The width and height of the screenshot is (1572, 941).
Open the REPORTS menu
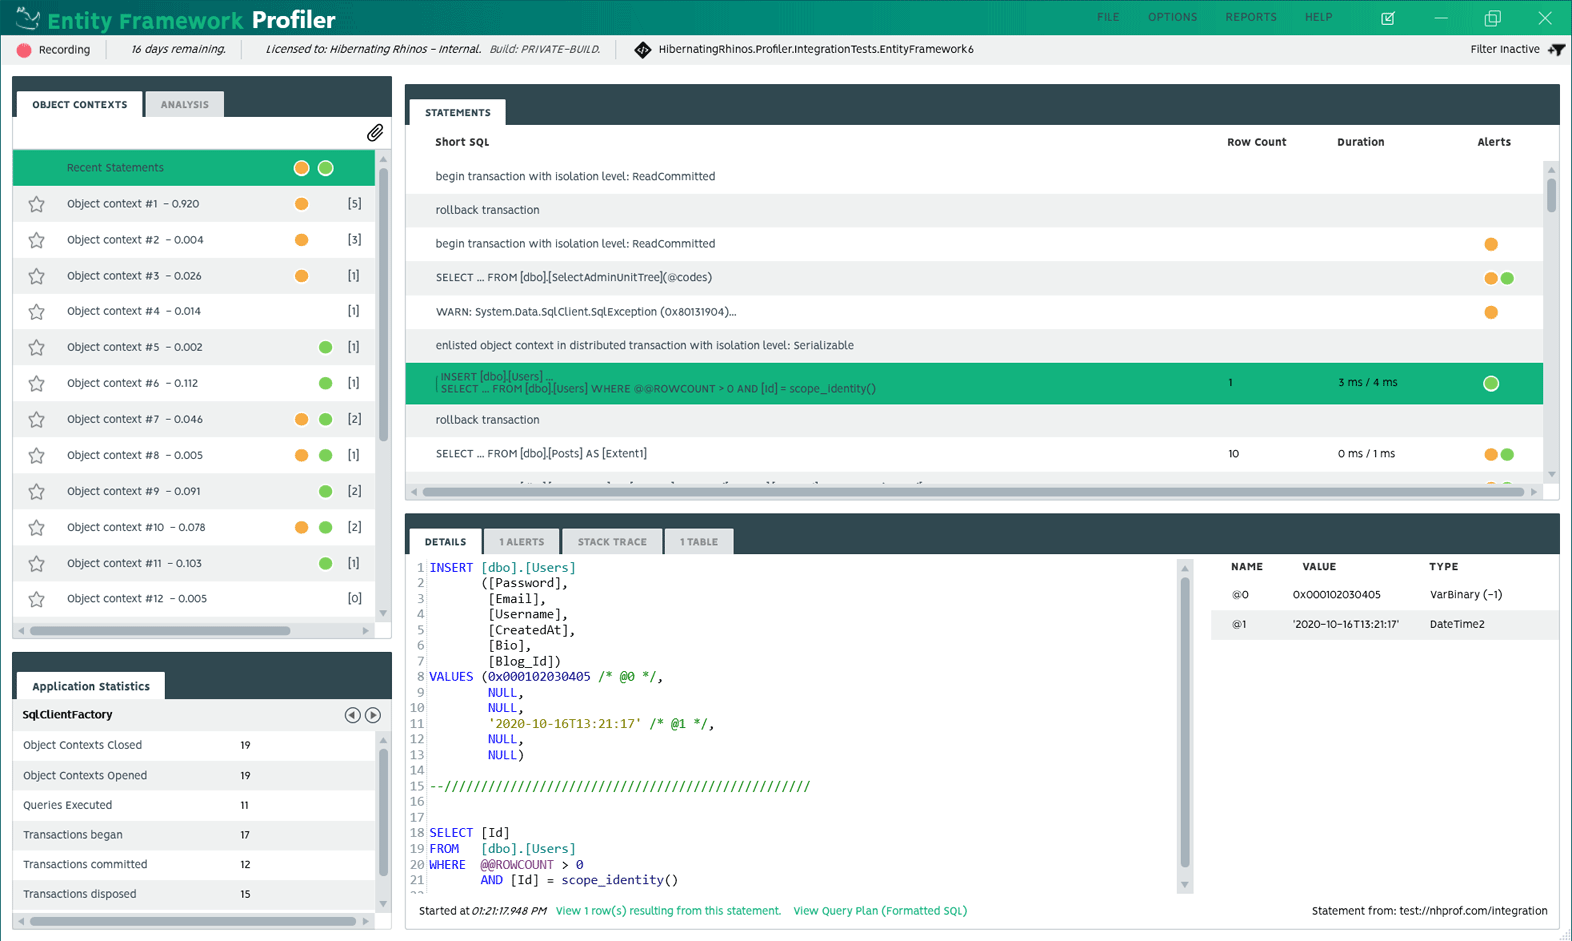coord(1251,17)
